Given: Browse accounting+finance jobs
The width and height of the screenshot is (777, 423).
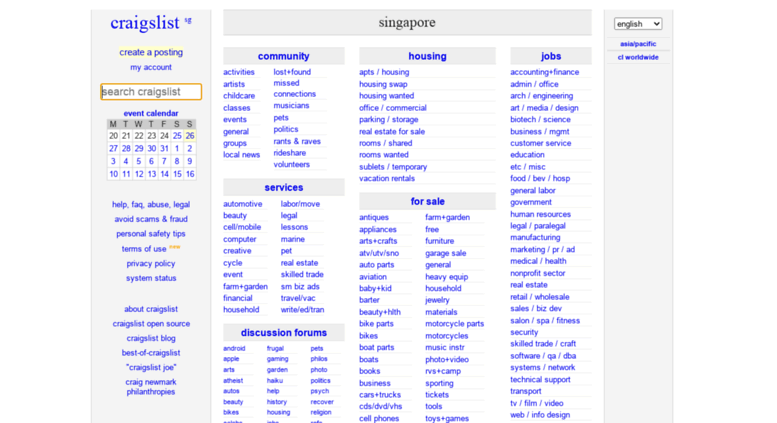Looking at the screenshot, I should pyautogui.click(x=545, y=72).
